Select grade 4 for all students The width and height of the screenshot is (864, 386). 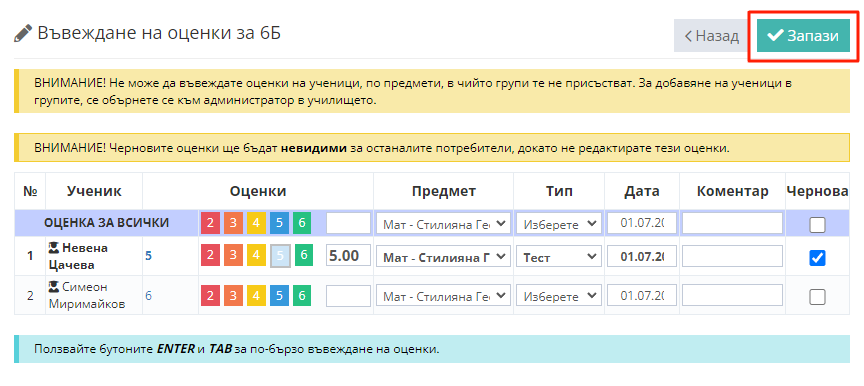click(256, 224)
